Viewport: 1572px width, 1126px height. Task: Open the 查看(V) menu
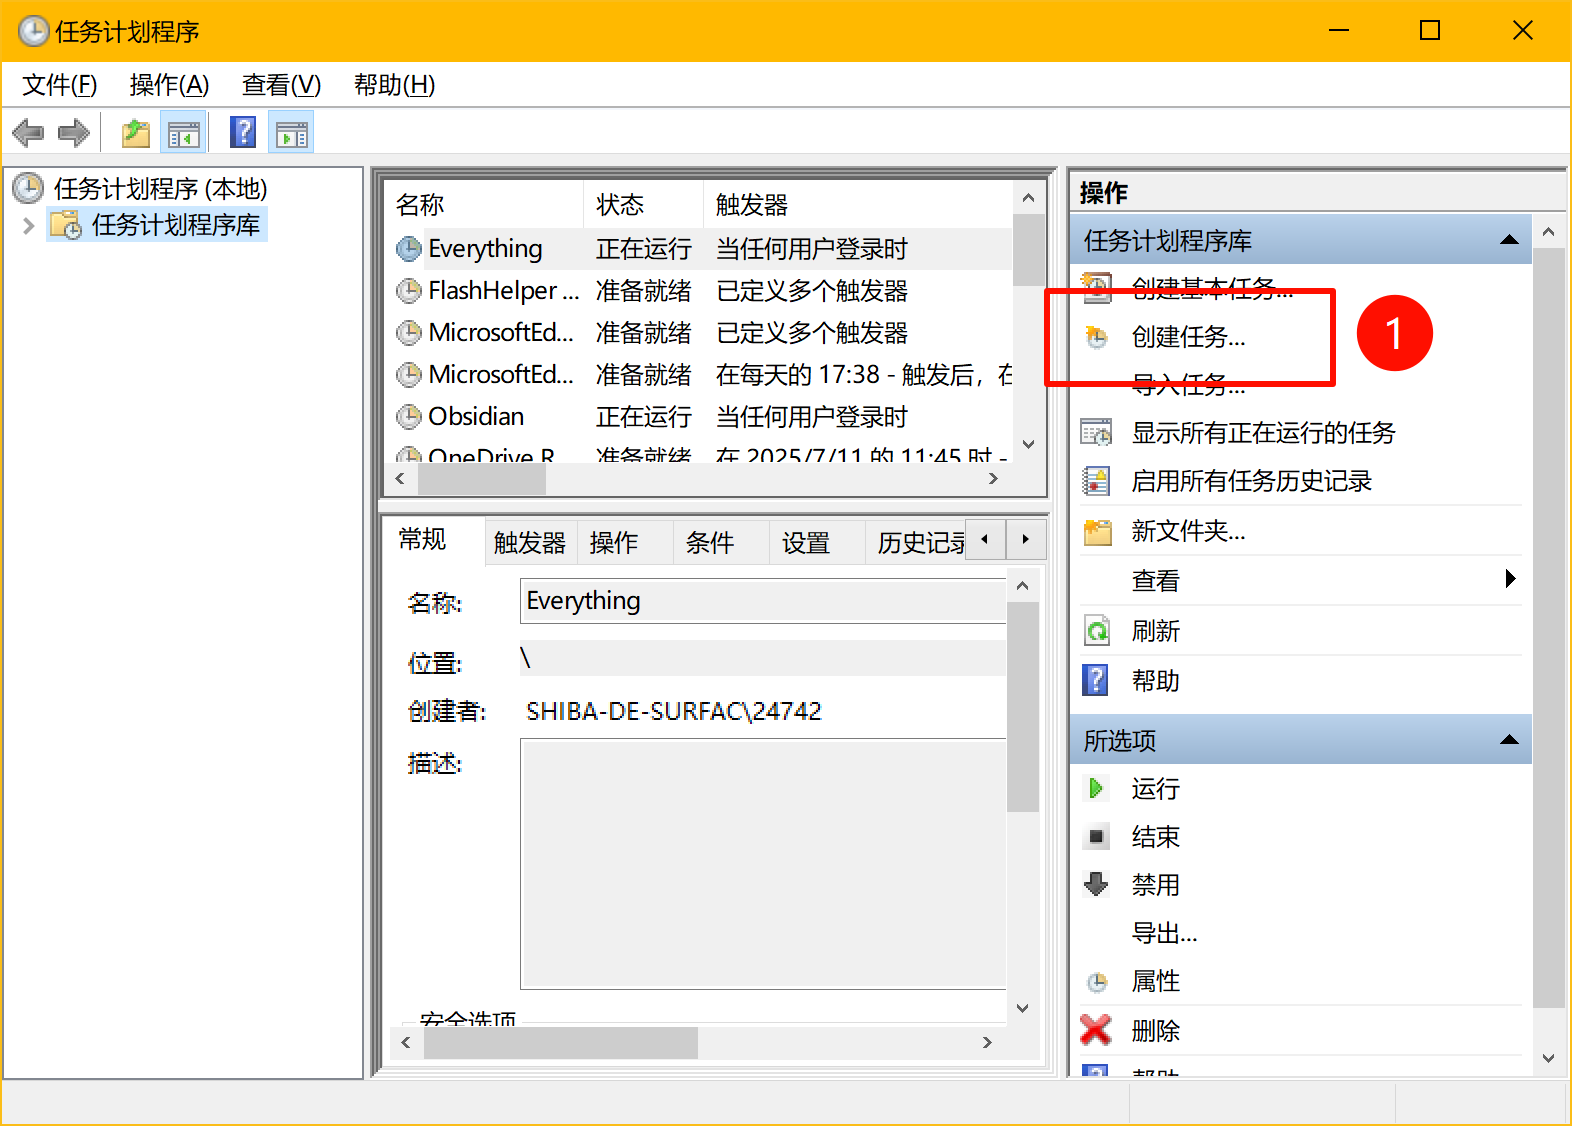pyautogui.click(x=282, y=85)
